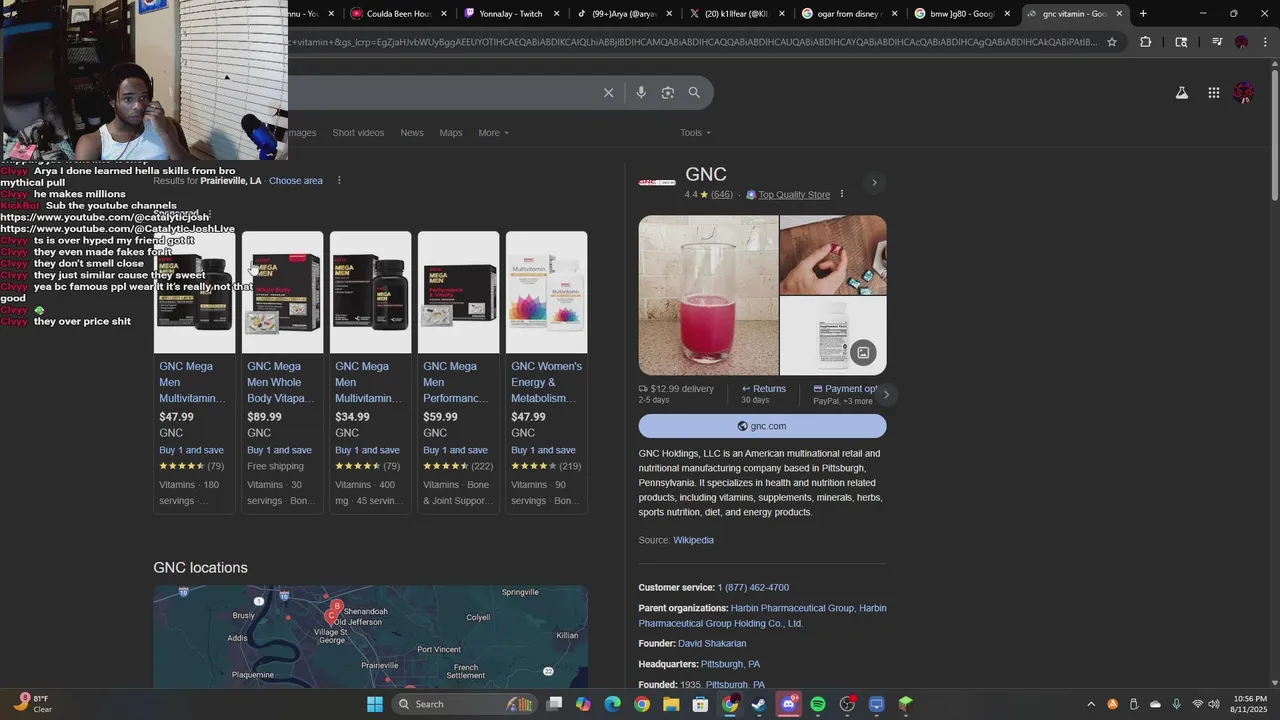The image size is (1280, 720).
Task: Open more options beside Top Quality Store
Action: pos(842,194)
